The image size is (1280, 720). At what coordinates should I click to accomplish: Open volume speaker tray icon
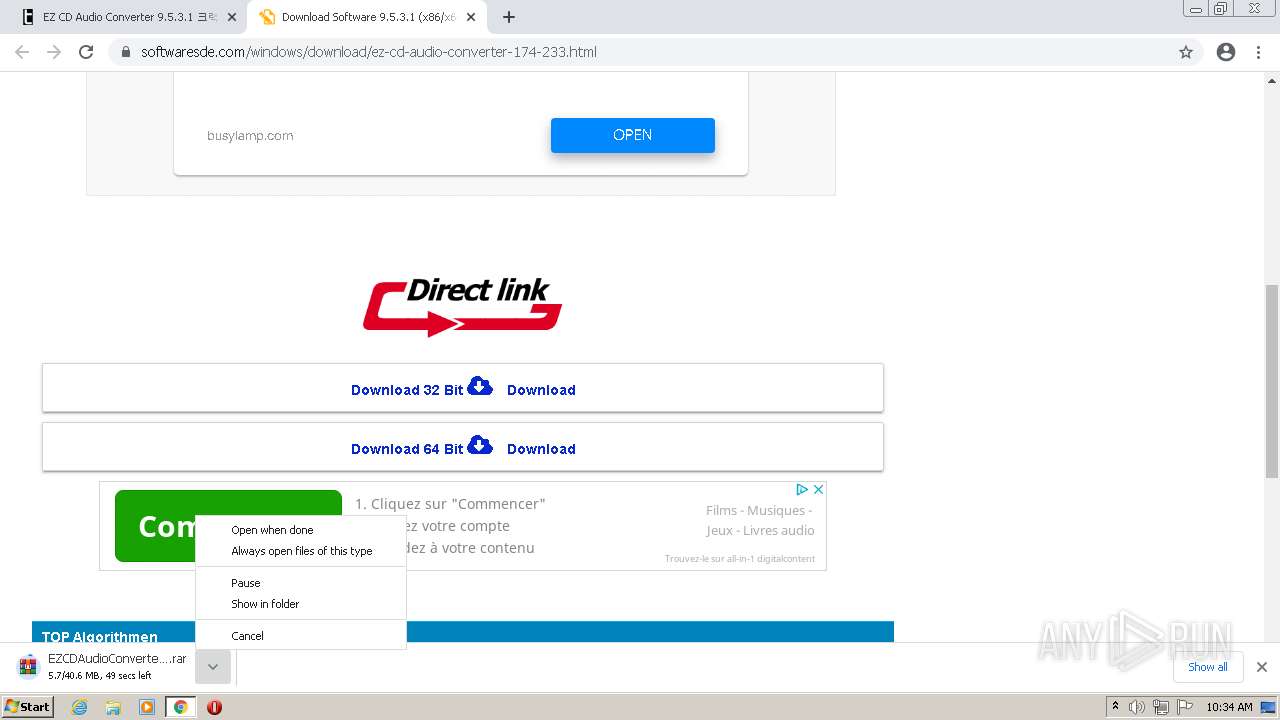1137,707
